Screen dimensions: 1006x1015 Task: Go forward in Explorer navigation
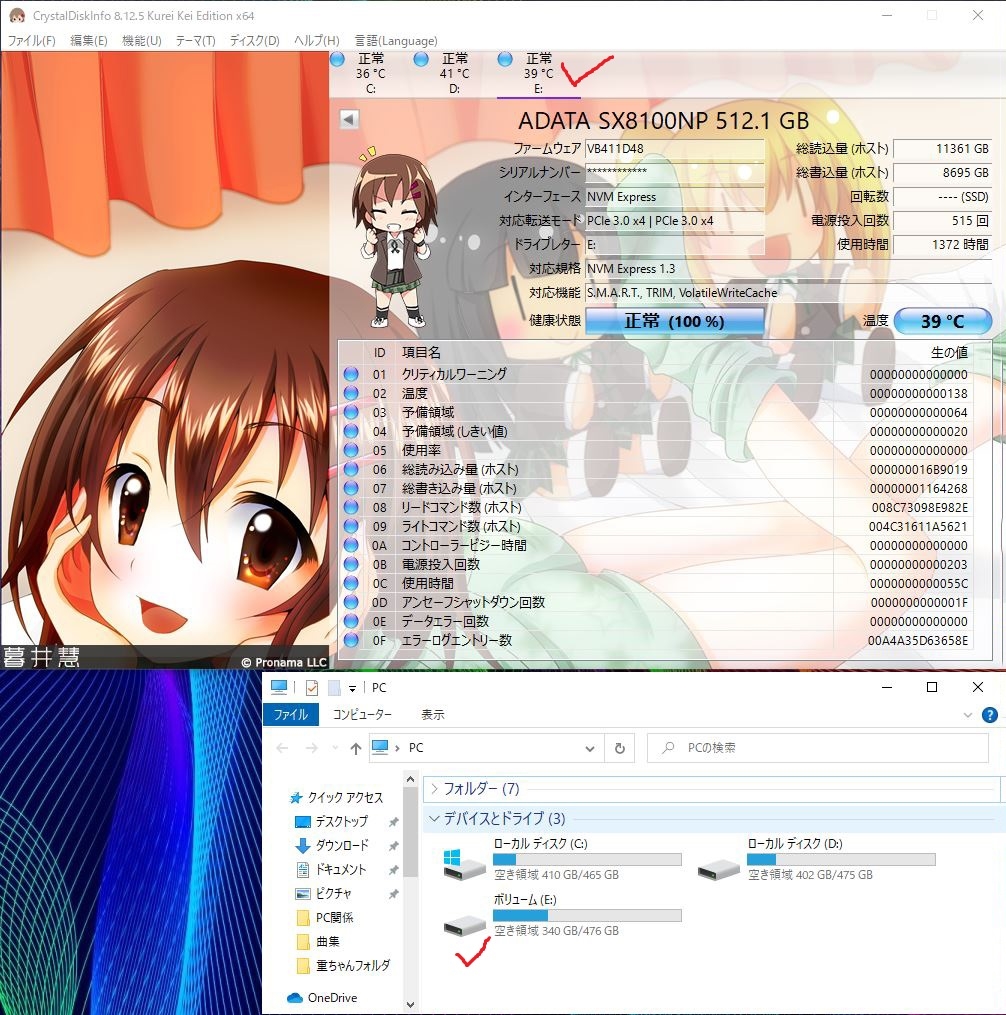coord(311,748)
